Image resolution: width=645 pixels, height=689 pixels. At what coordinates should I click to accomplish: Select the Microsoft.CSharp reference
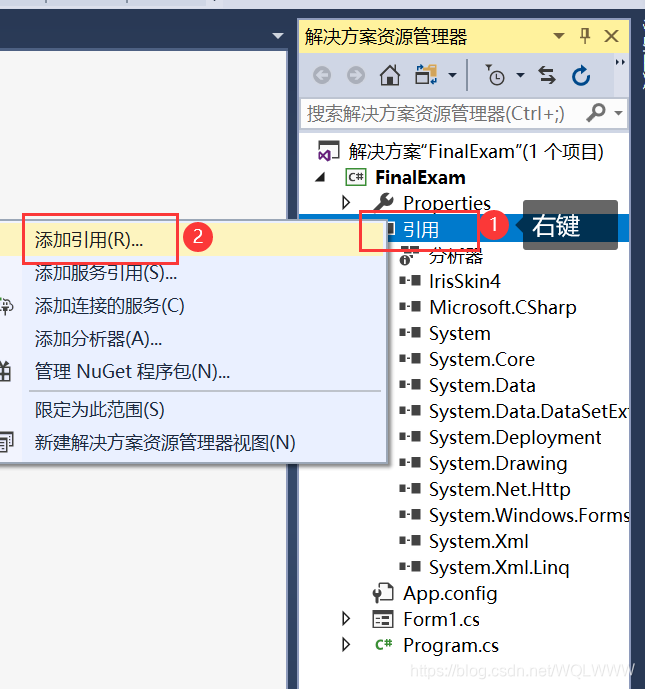[503, 308]
